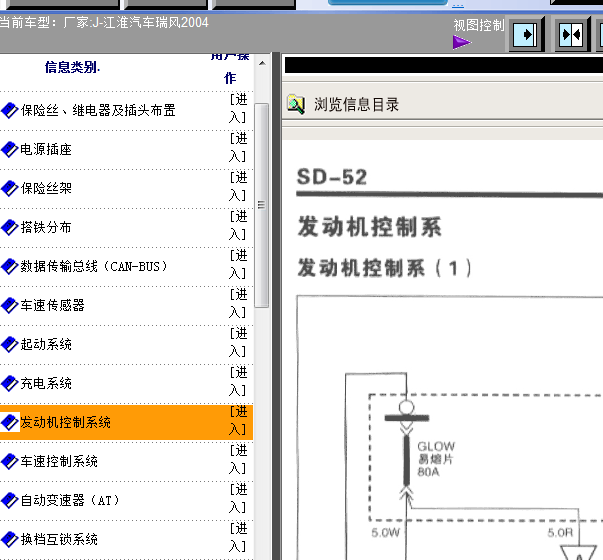Click the book icon beside 起动系统
Image resolution: width=603 pixels, height=560 pixels.
(10, 345)
